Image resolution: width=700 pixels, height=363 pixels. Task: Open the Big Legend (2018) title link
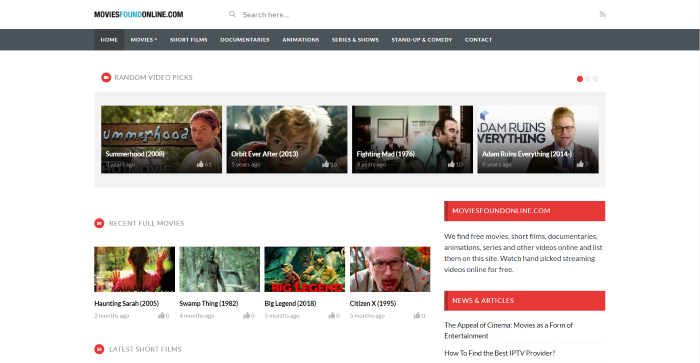(x=290, y=304)
